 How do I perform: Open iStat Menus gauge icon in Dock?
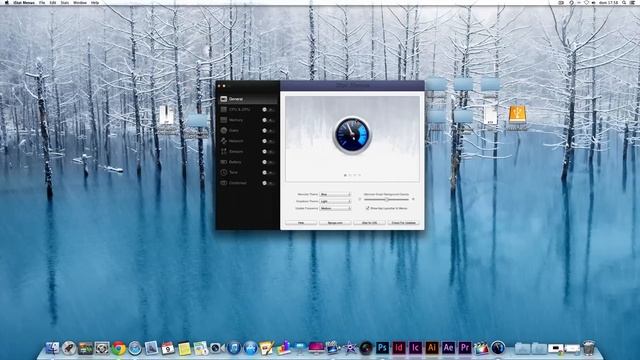pyautogui.click(x=498, y=348)
